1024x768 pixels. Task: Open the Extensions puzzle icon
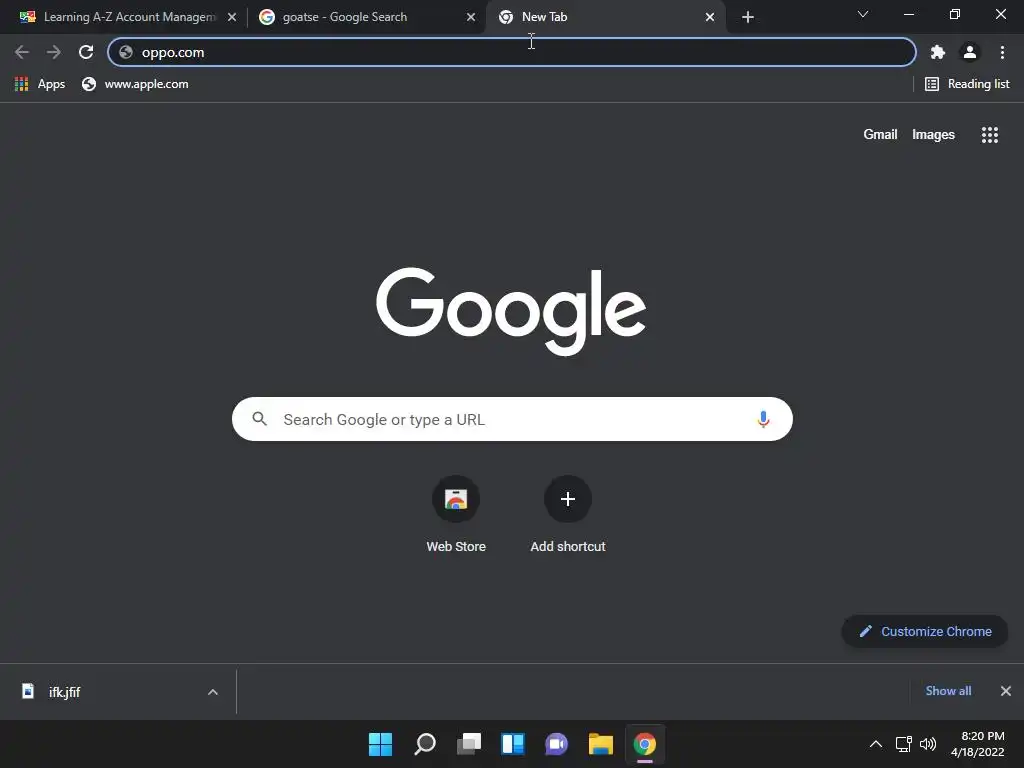(938, 52)
